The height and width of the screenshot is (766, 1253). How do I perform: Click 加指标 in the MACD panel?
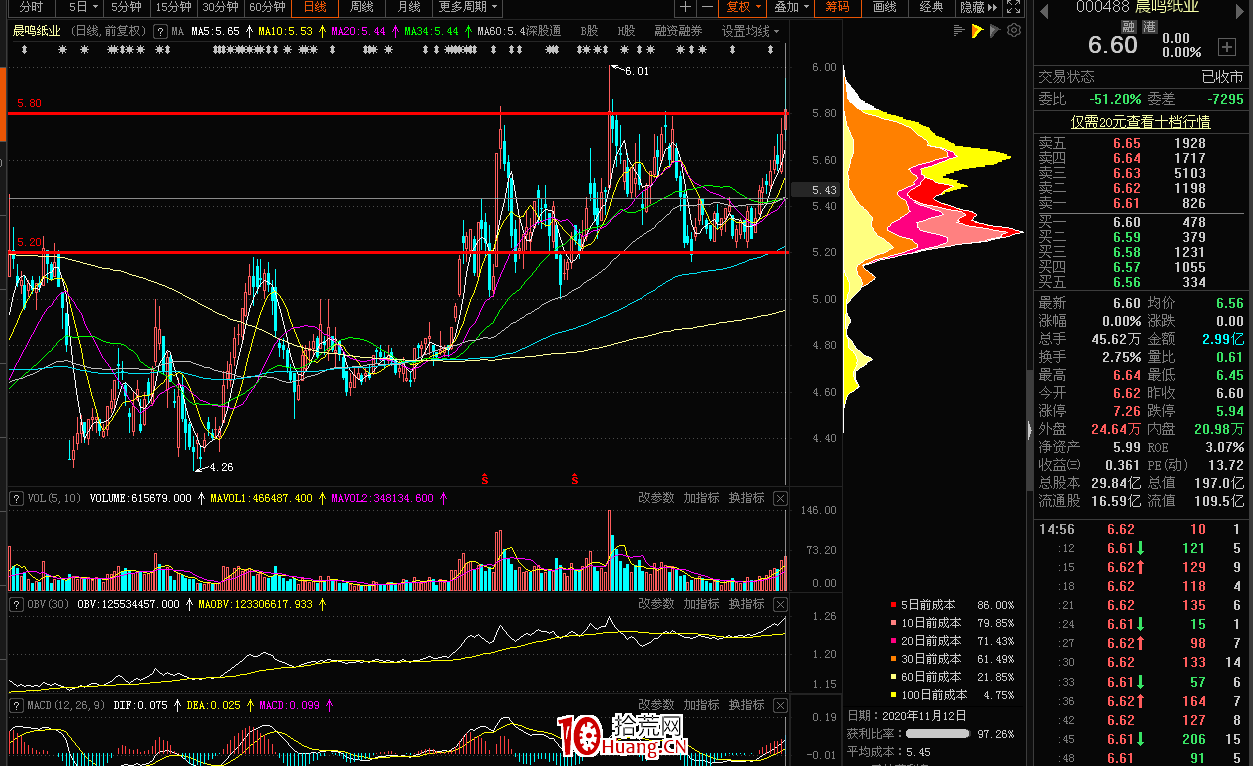[701, 705]
